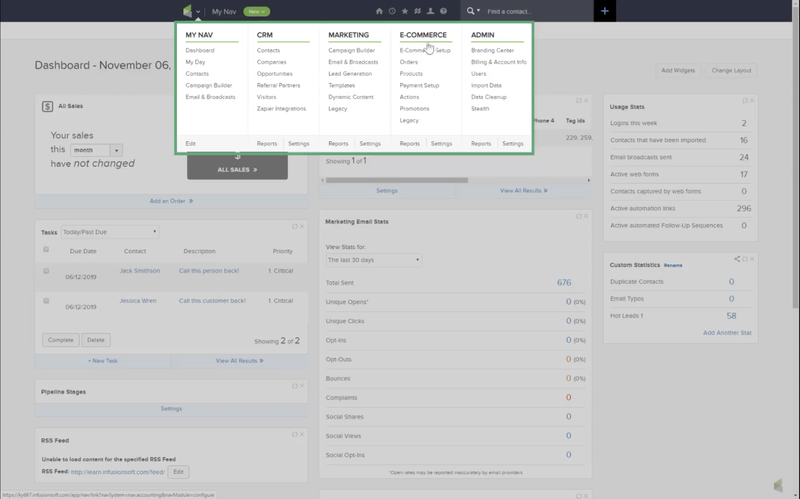Screen dimensions: 800x499
Task: Click Add Another Stat link
Action: click(x=727, y=333)
